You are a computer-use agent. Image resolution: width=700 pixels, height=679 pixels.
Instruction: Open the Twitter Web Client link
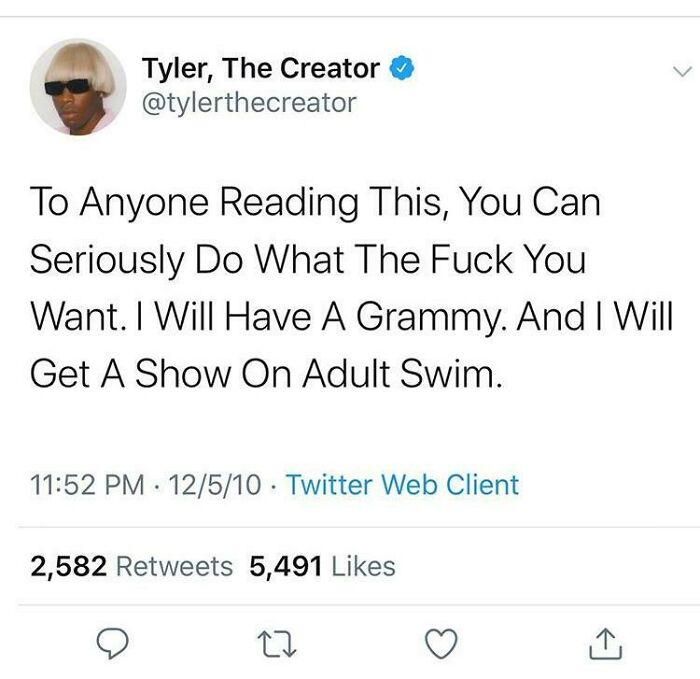(x=402, y=484)
